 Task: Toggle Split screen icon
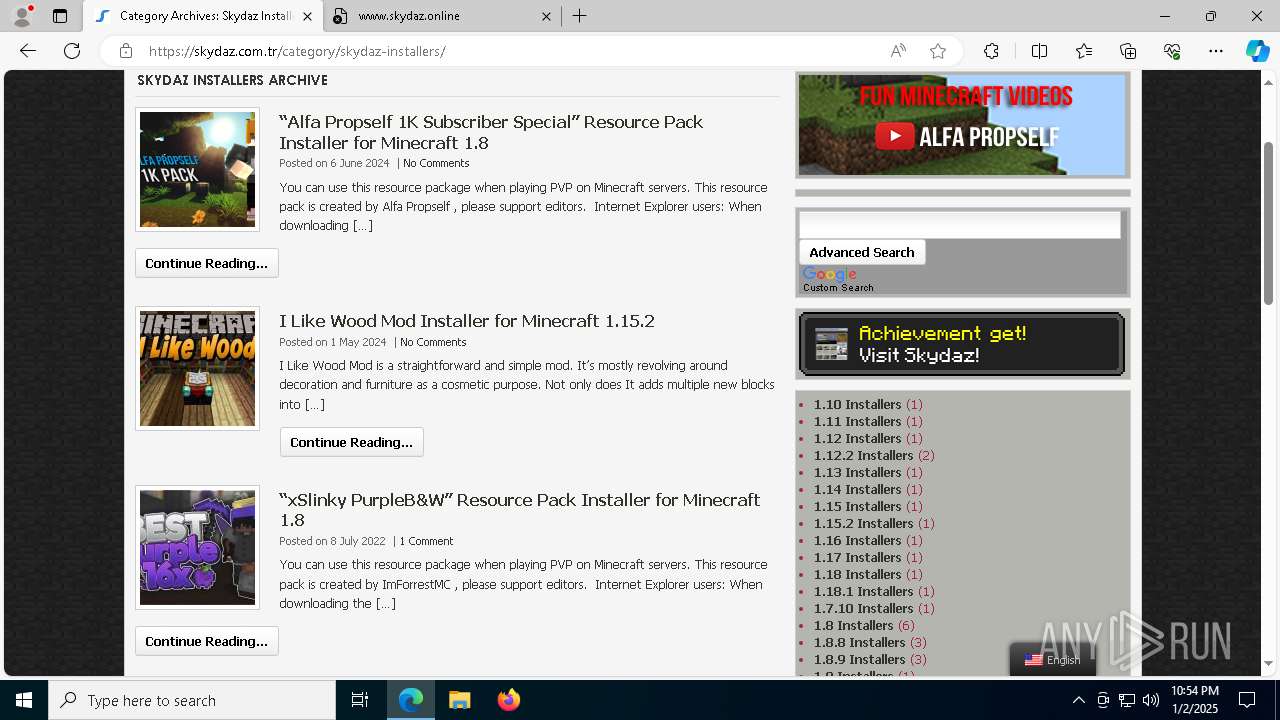1039,51
